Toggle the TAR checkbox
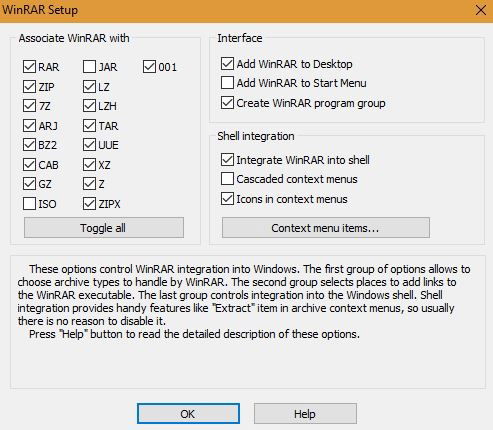 pos(89,126)
